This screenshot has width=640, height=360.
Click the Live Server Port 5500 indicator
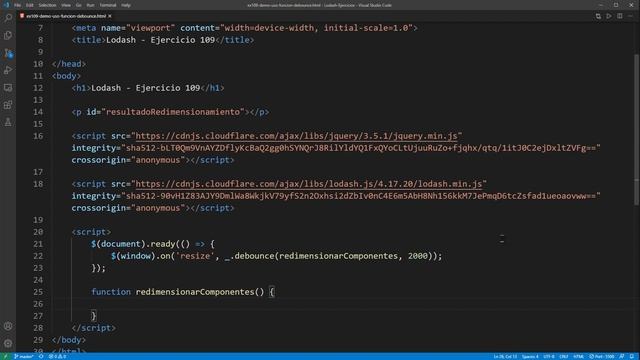[x=602, y=356]
